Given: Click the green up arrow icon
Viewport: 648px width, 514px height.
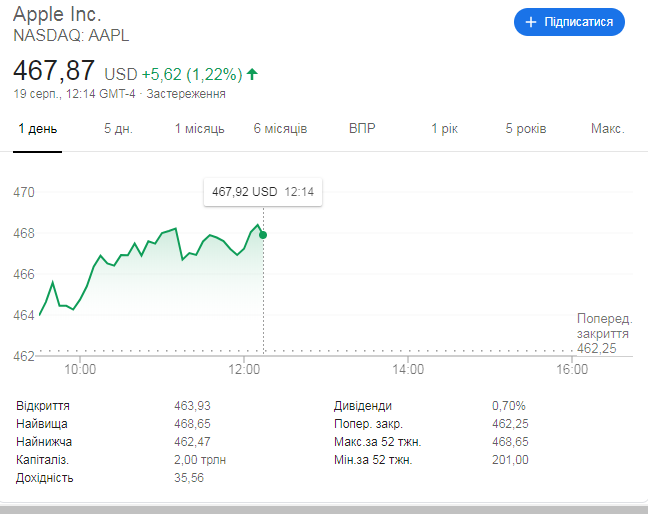Looking at the screenshot, I should tap(252, 74).
